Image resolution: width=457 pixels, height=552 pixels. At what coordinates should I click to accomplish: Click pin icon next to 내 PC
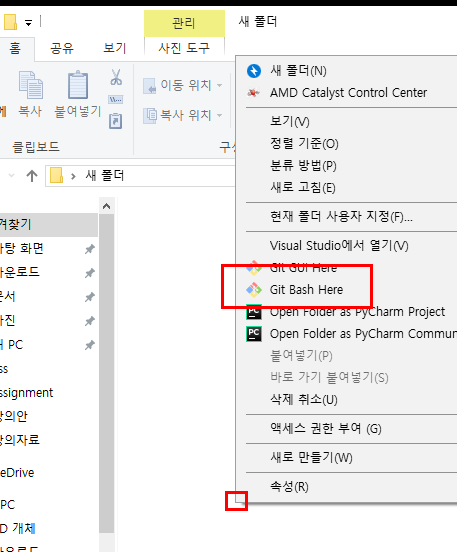point(90,345)
